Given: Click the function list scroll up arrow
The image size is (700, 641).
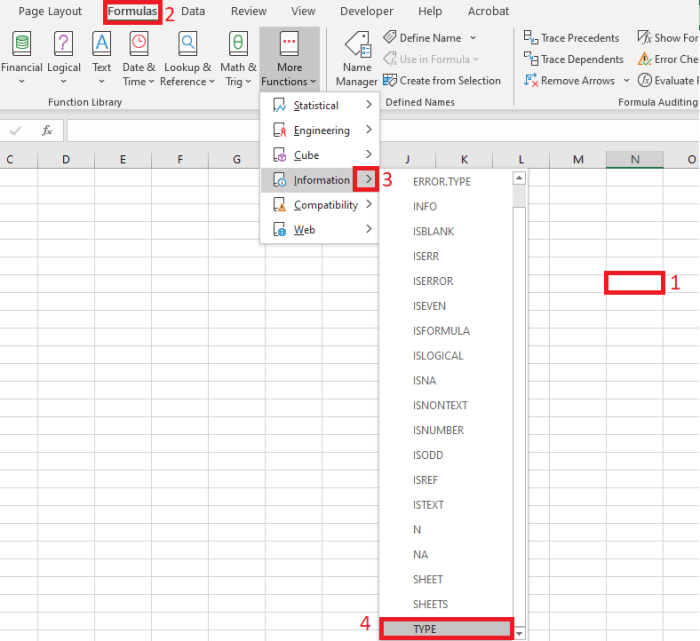Looking at the screenshot, I should coord(519,178).
